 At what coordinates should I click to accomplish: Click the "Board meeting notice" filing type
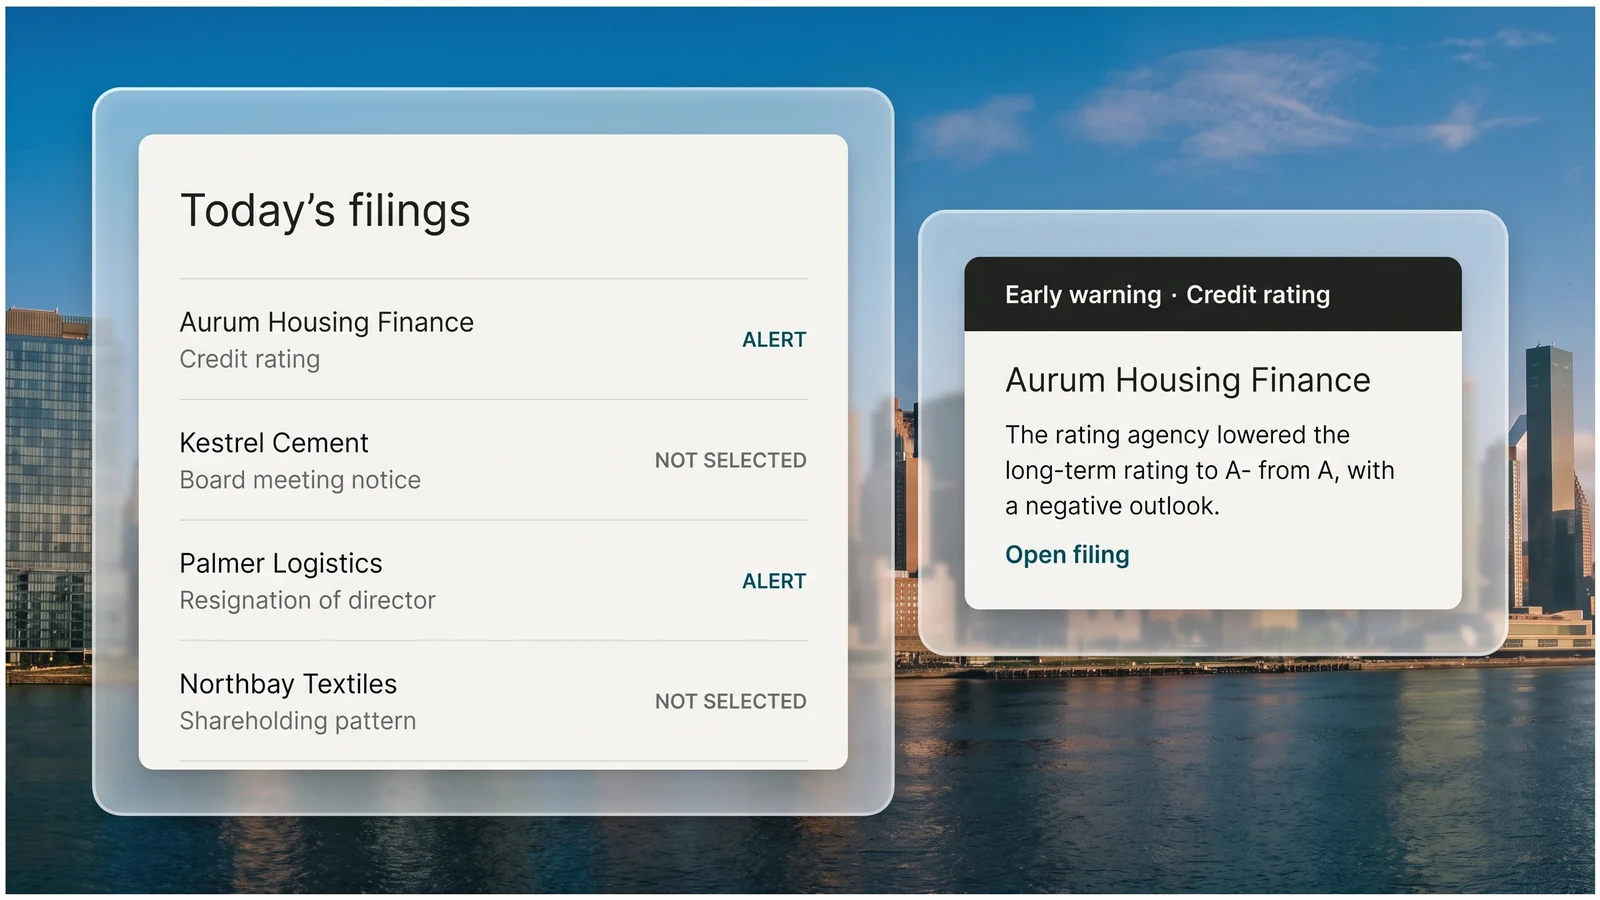[x=300, y=480]
